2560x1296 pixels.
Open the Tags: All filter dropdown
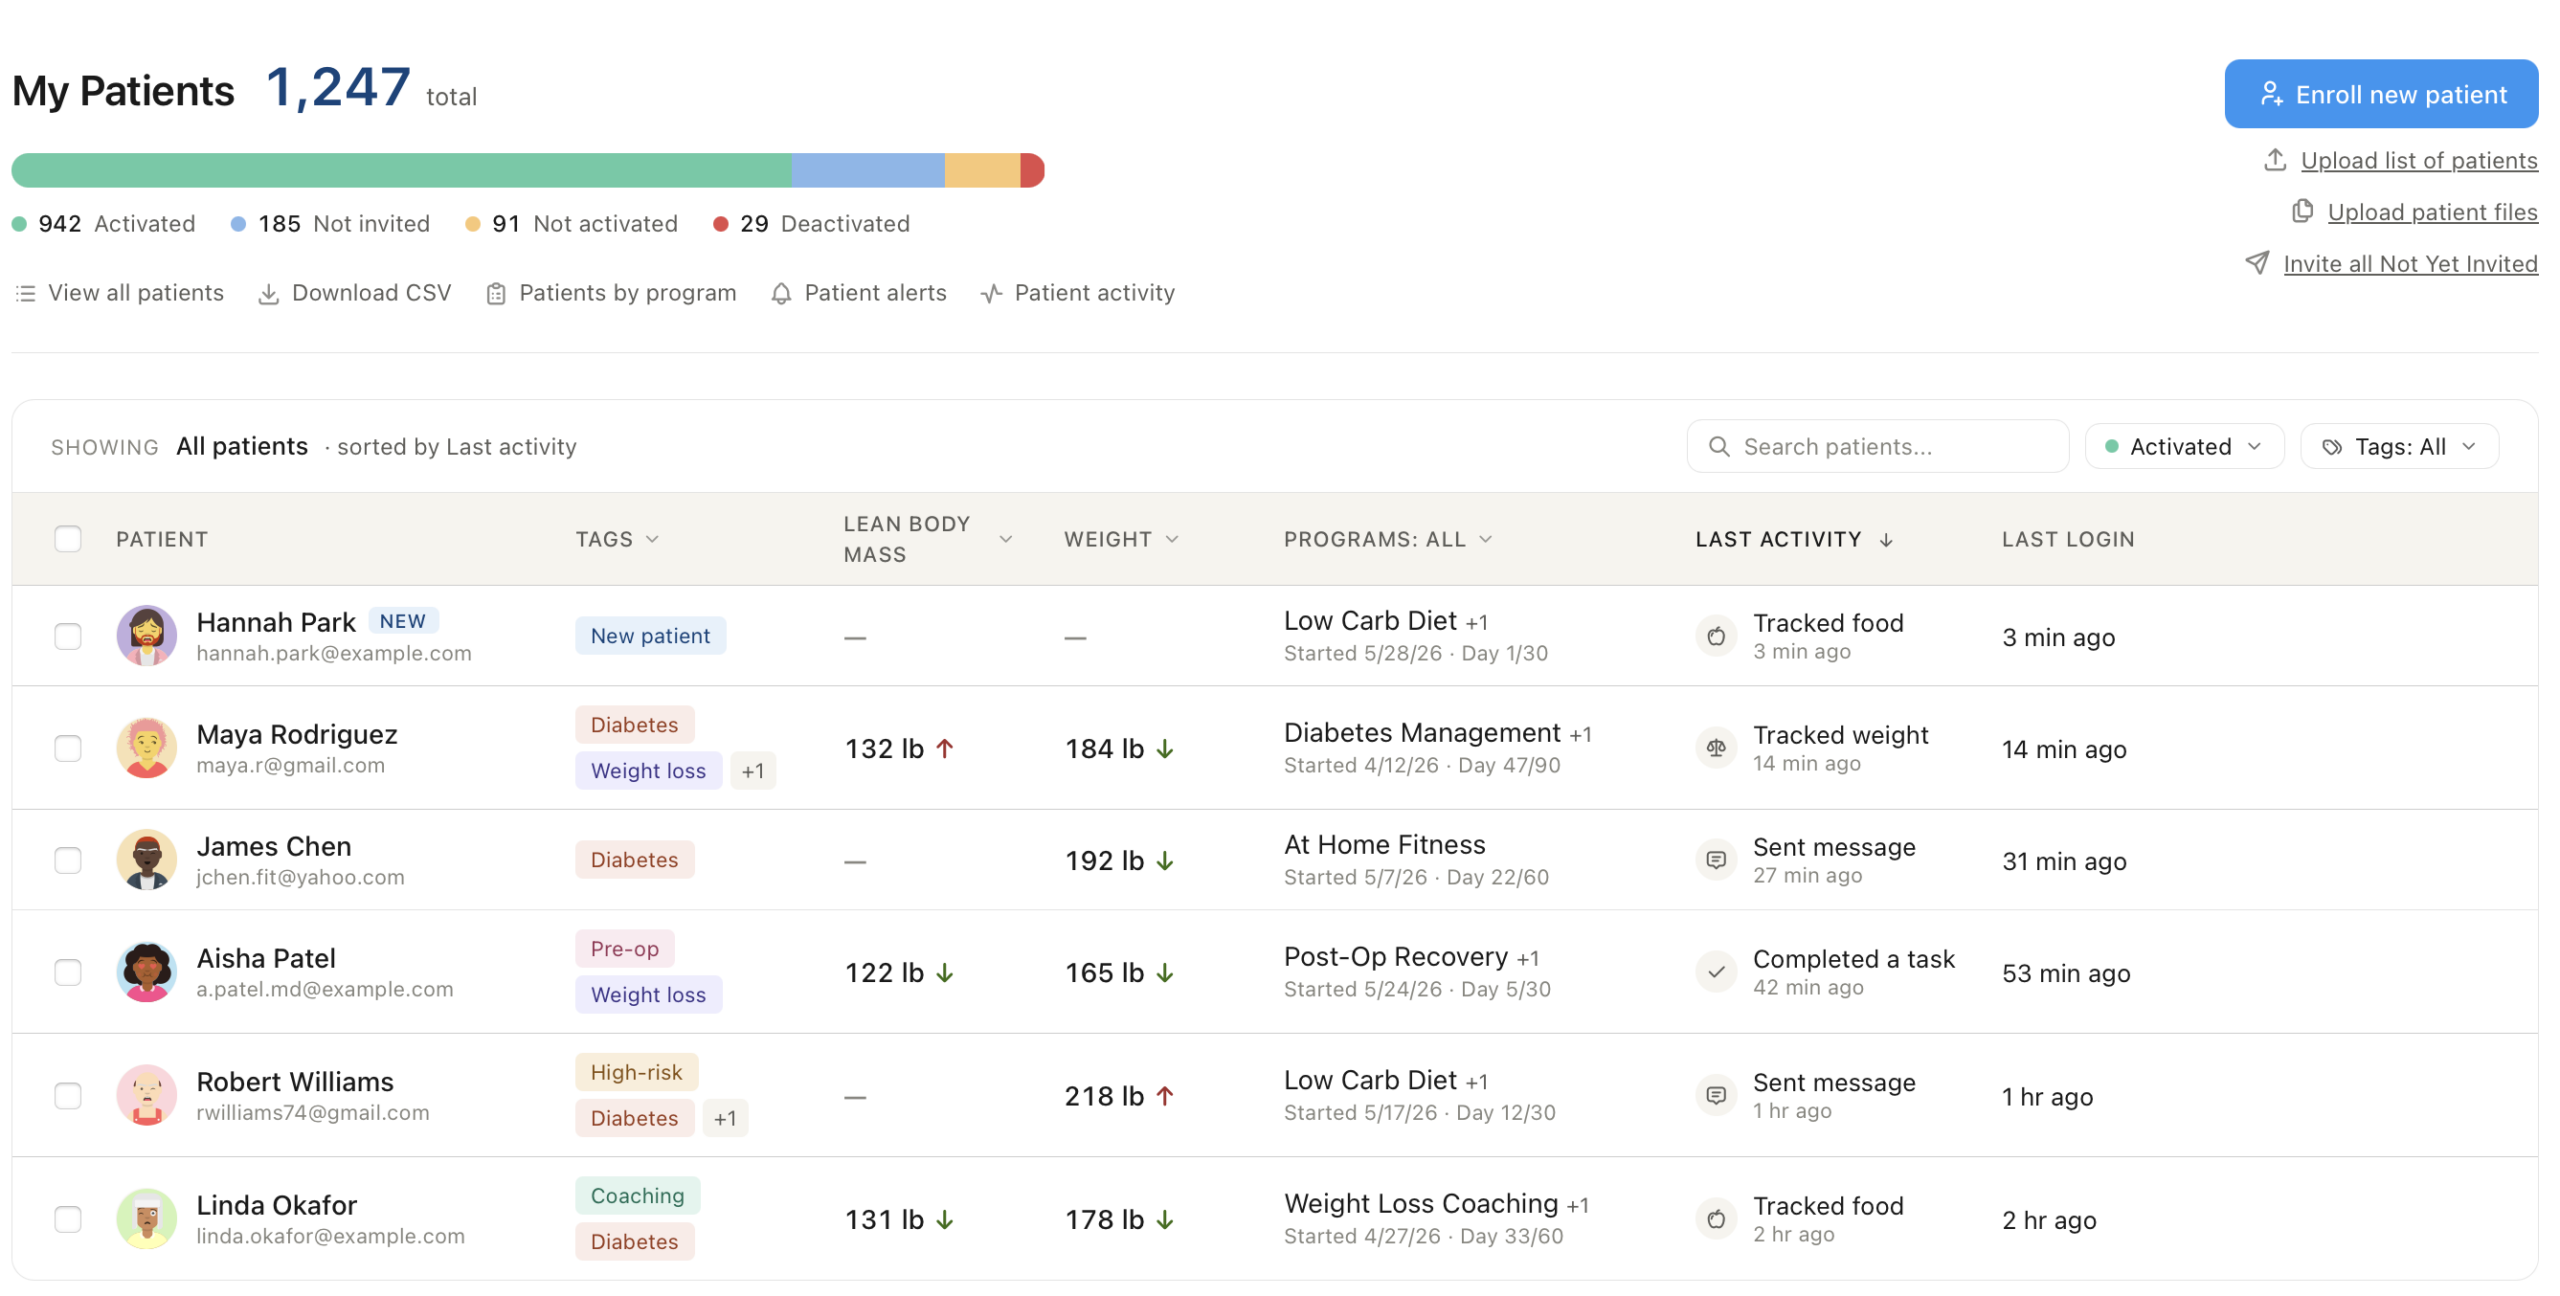point(2399,446)
